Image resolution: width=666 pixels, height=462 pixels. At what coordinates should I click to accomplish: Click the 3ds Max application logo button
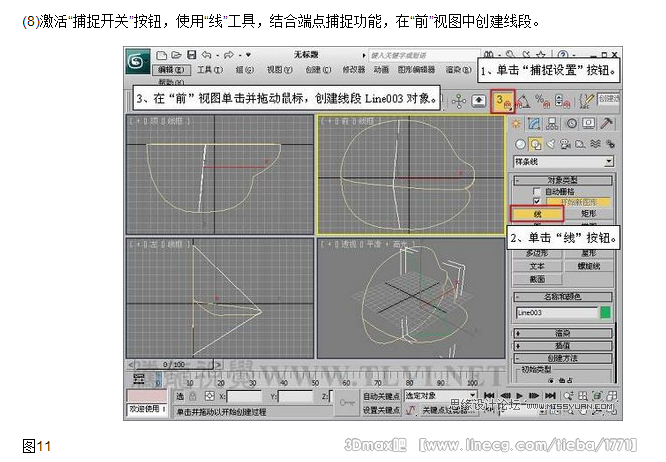[x=138, y=62]
